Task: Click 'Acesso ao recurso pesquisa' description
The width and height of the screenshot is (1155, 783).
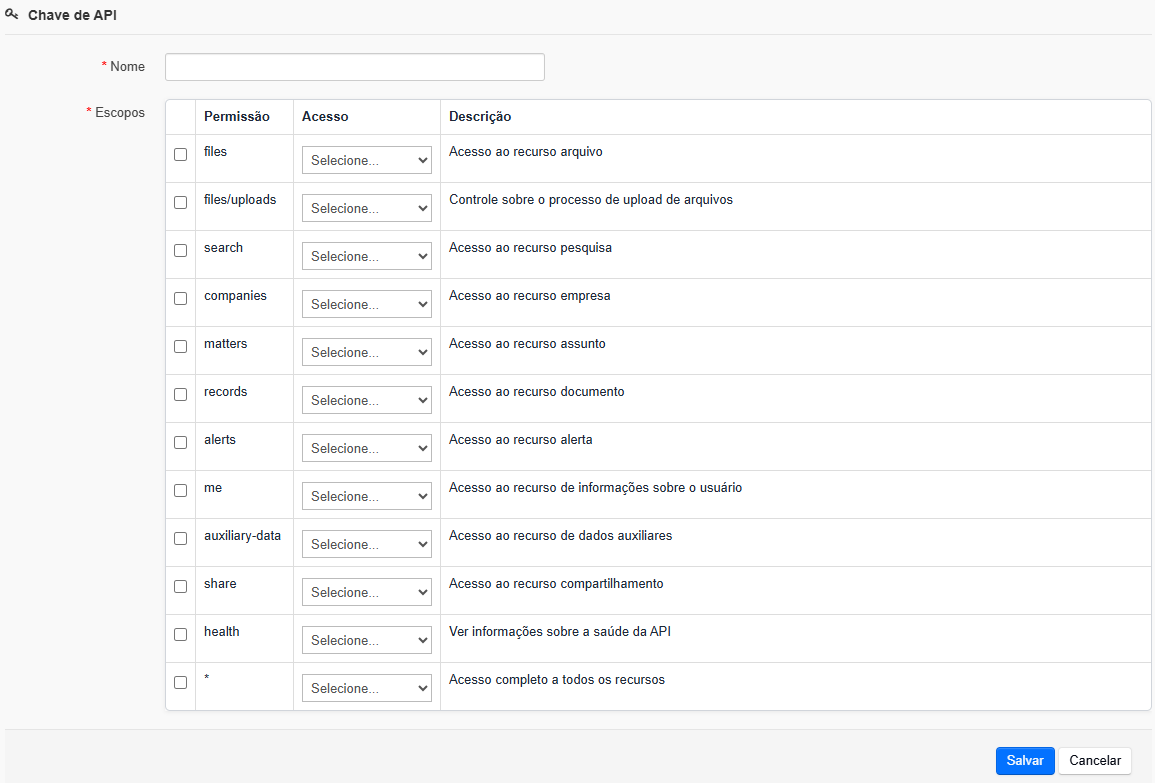Action: (x=530, y=247)
